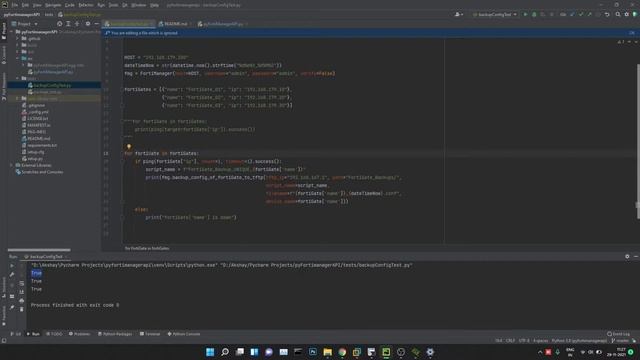The height and width of the screenshot is (360, 640).
Task: Click the Search Everywhere magnifier icon
Action: (618, 14)
